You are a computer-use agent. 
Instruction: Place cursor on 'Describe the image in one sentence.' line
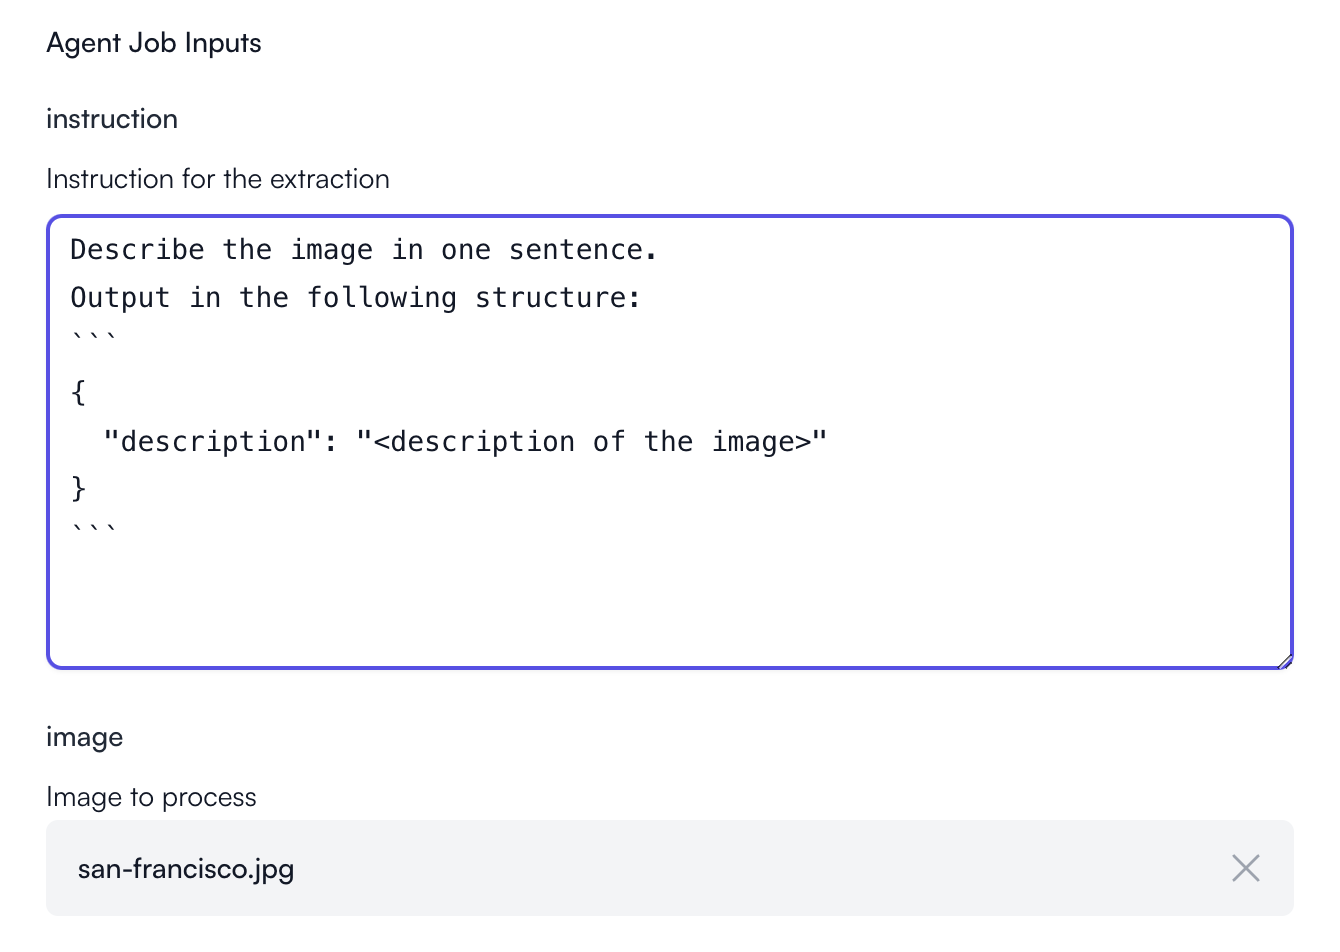tap(364, 250)
